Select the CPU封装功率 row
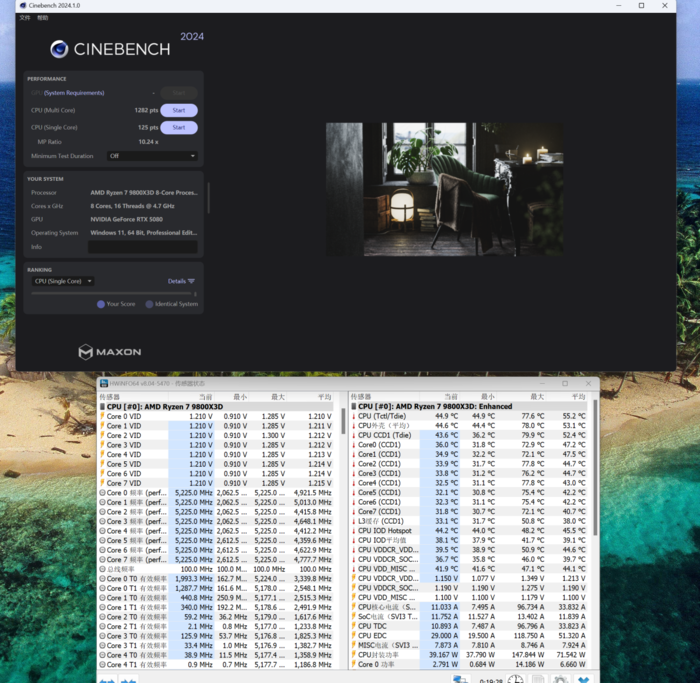 pyautogui.click(x=469, y=655)
